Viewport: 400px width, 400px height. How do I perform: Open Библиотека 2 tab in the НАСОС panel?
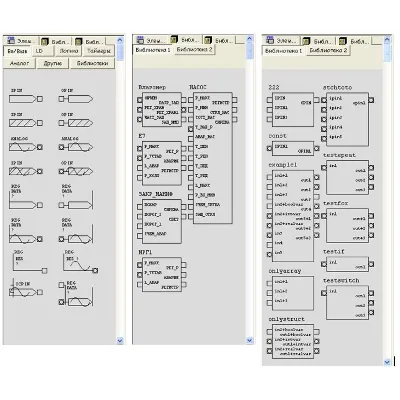tap(194, 49)
